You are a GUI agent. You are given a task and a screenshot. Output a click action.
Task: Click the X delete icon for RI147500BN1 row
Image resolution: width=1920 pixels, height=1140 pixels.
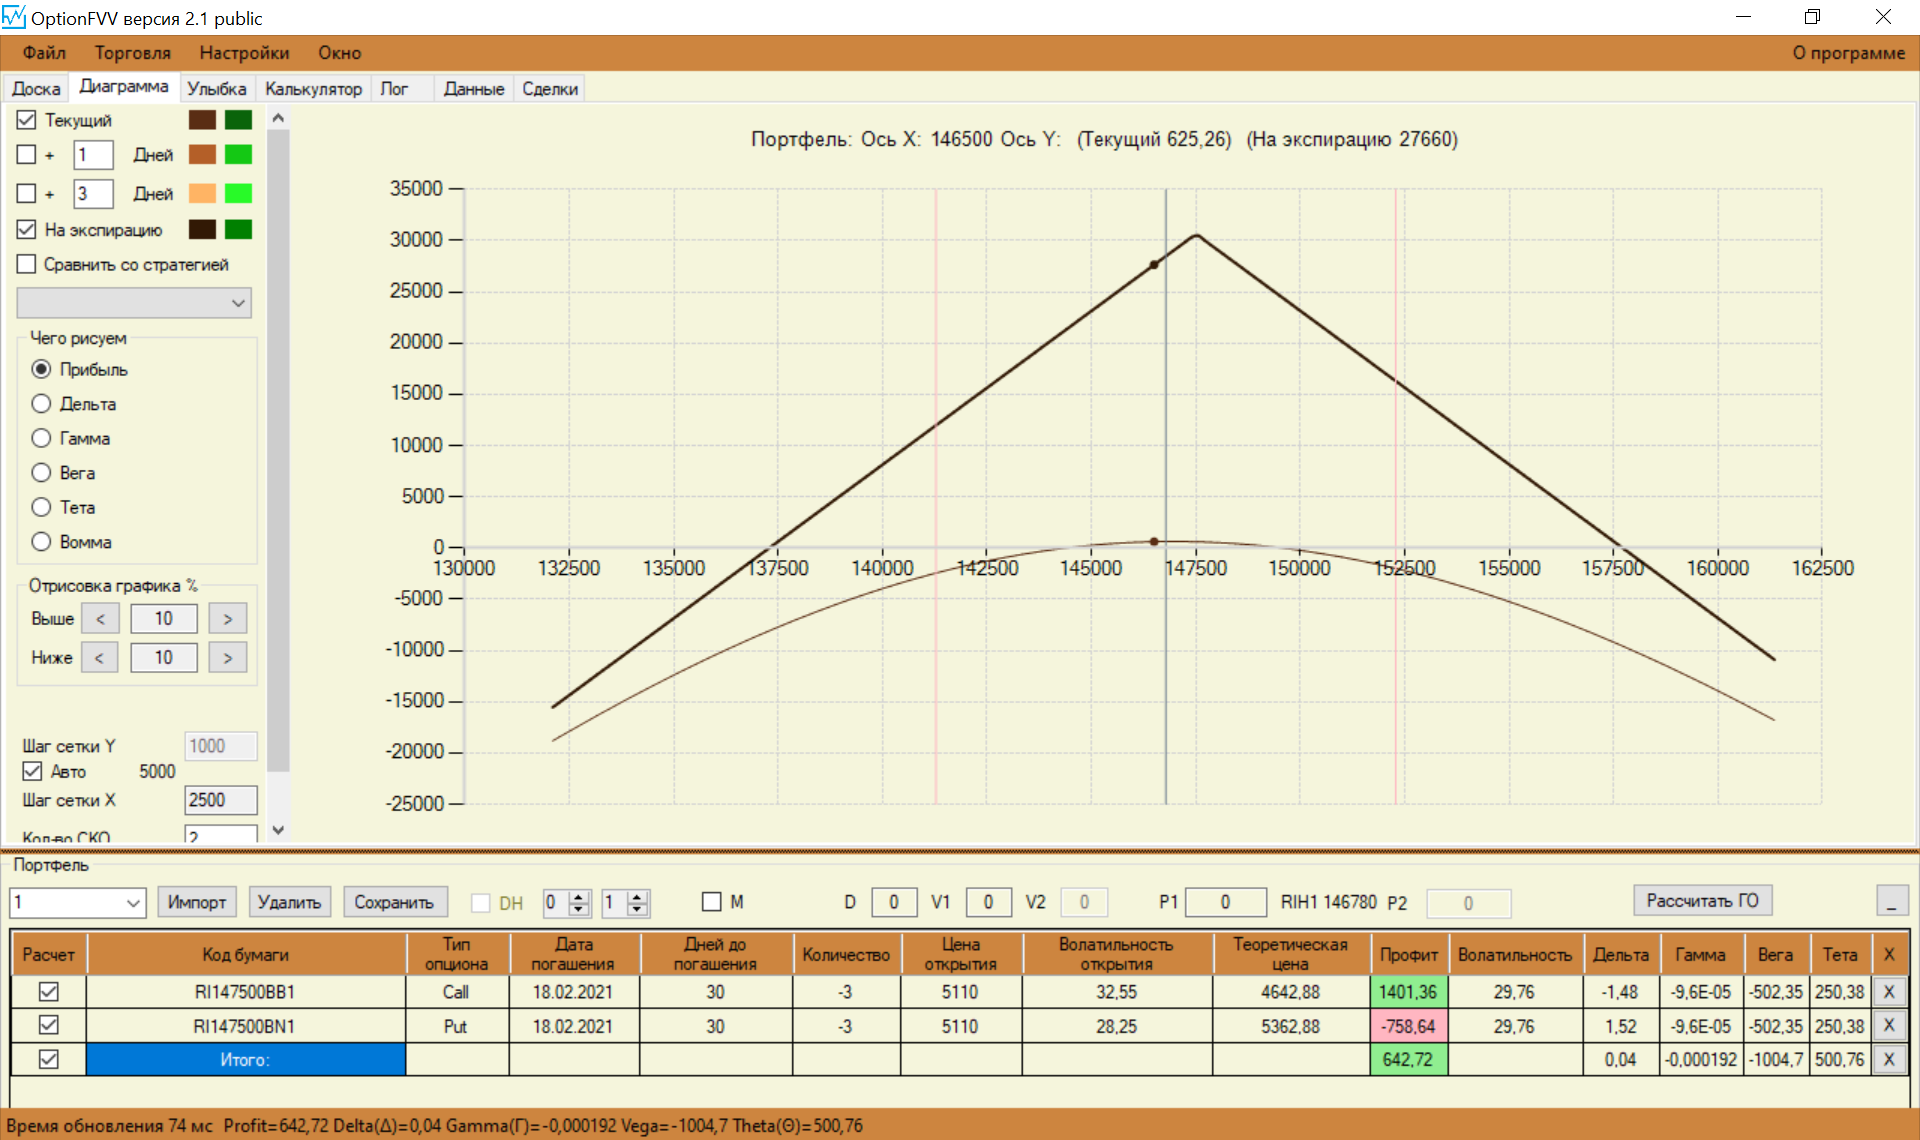click(1888, 1026)
